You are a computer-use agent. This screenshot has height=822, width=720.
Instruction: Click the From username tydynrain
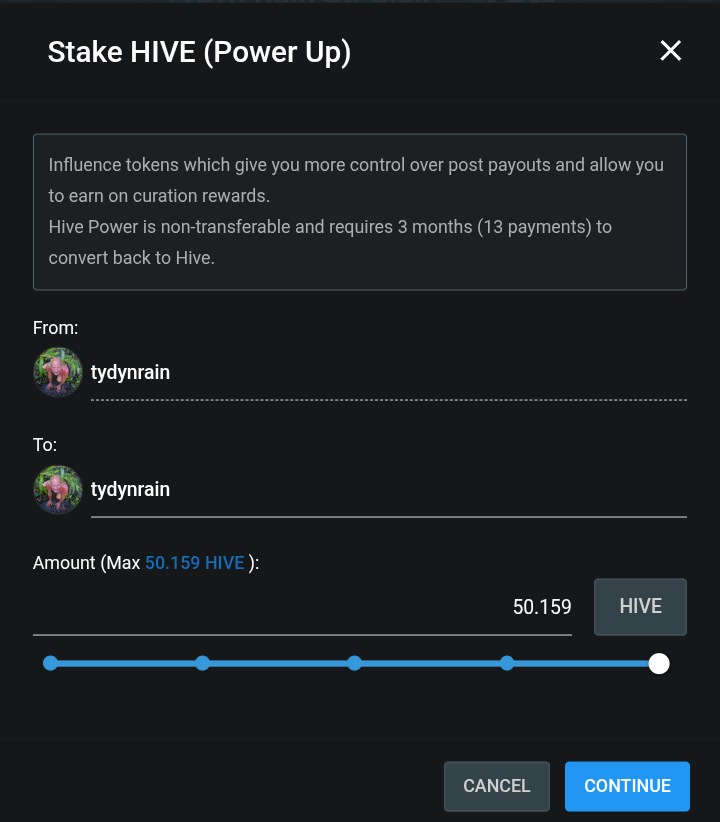130,371
